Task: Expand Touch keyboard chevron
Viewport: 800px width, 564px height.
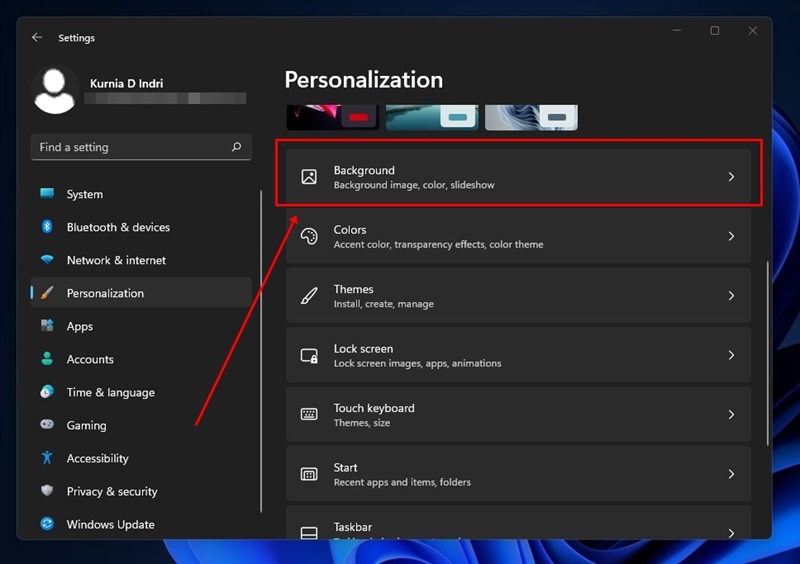Action: tap(731, 414)
